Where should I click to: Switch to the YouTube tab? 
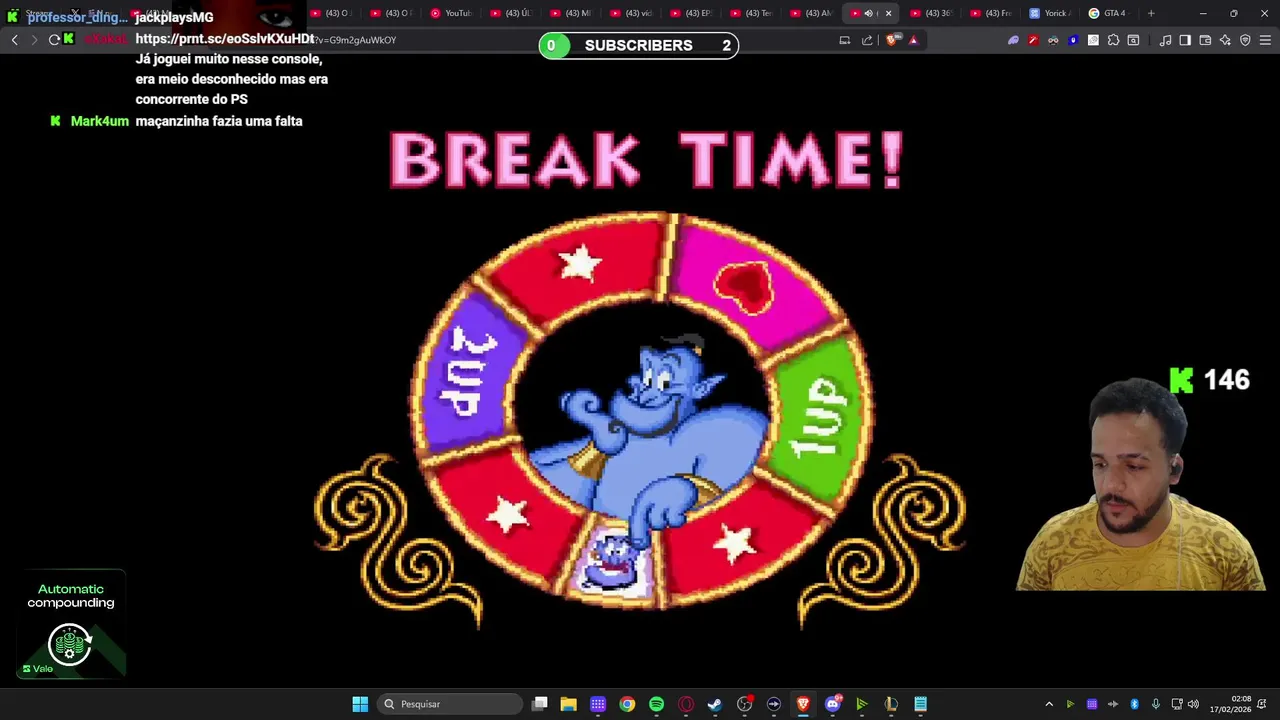coord(451,13)
